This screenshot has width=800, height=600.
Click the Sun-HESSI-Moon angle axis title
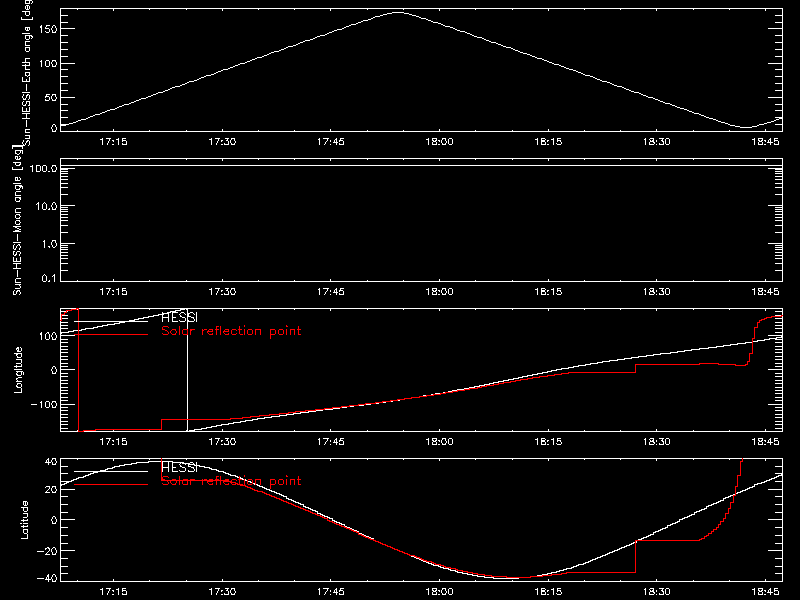18,220
